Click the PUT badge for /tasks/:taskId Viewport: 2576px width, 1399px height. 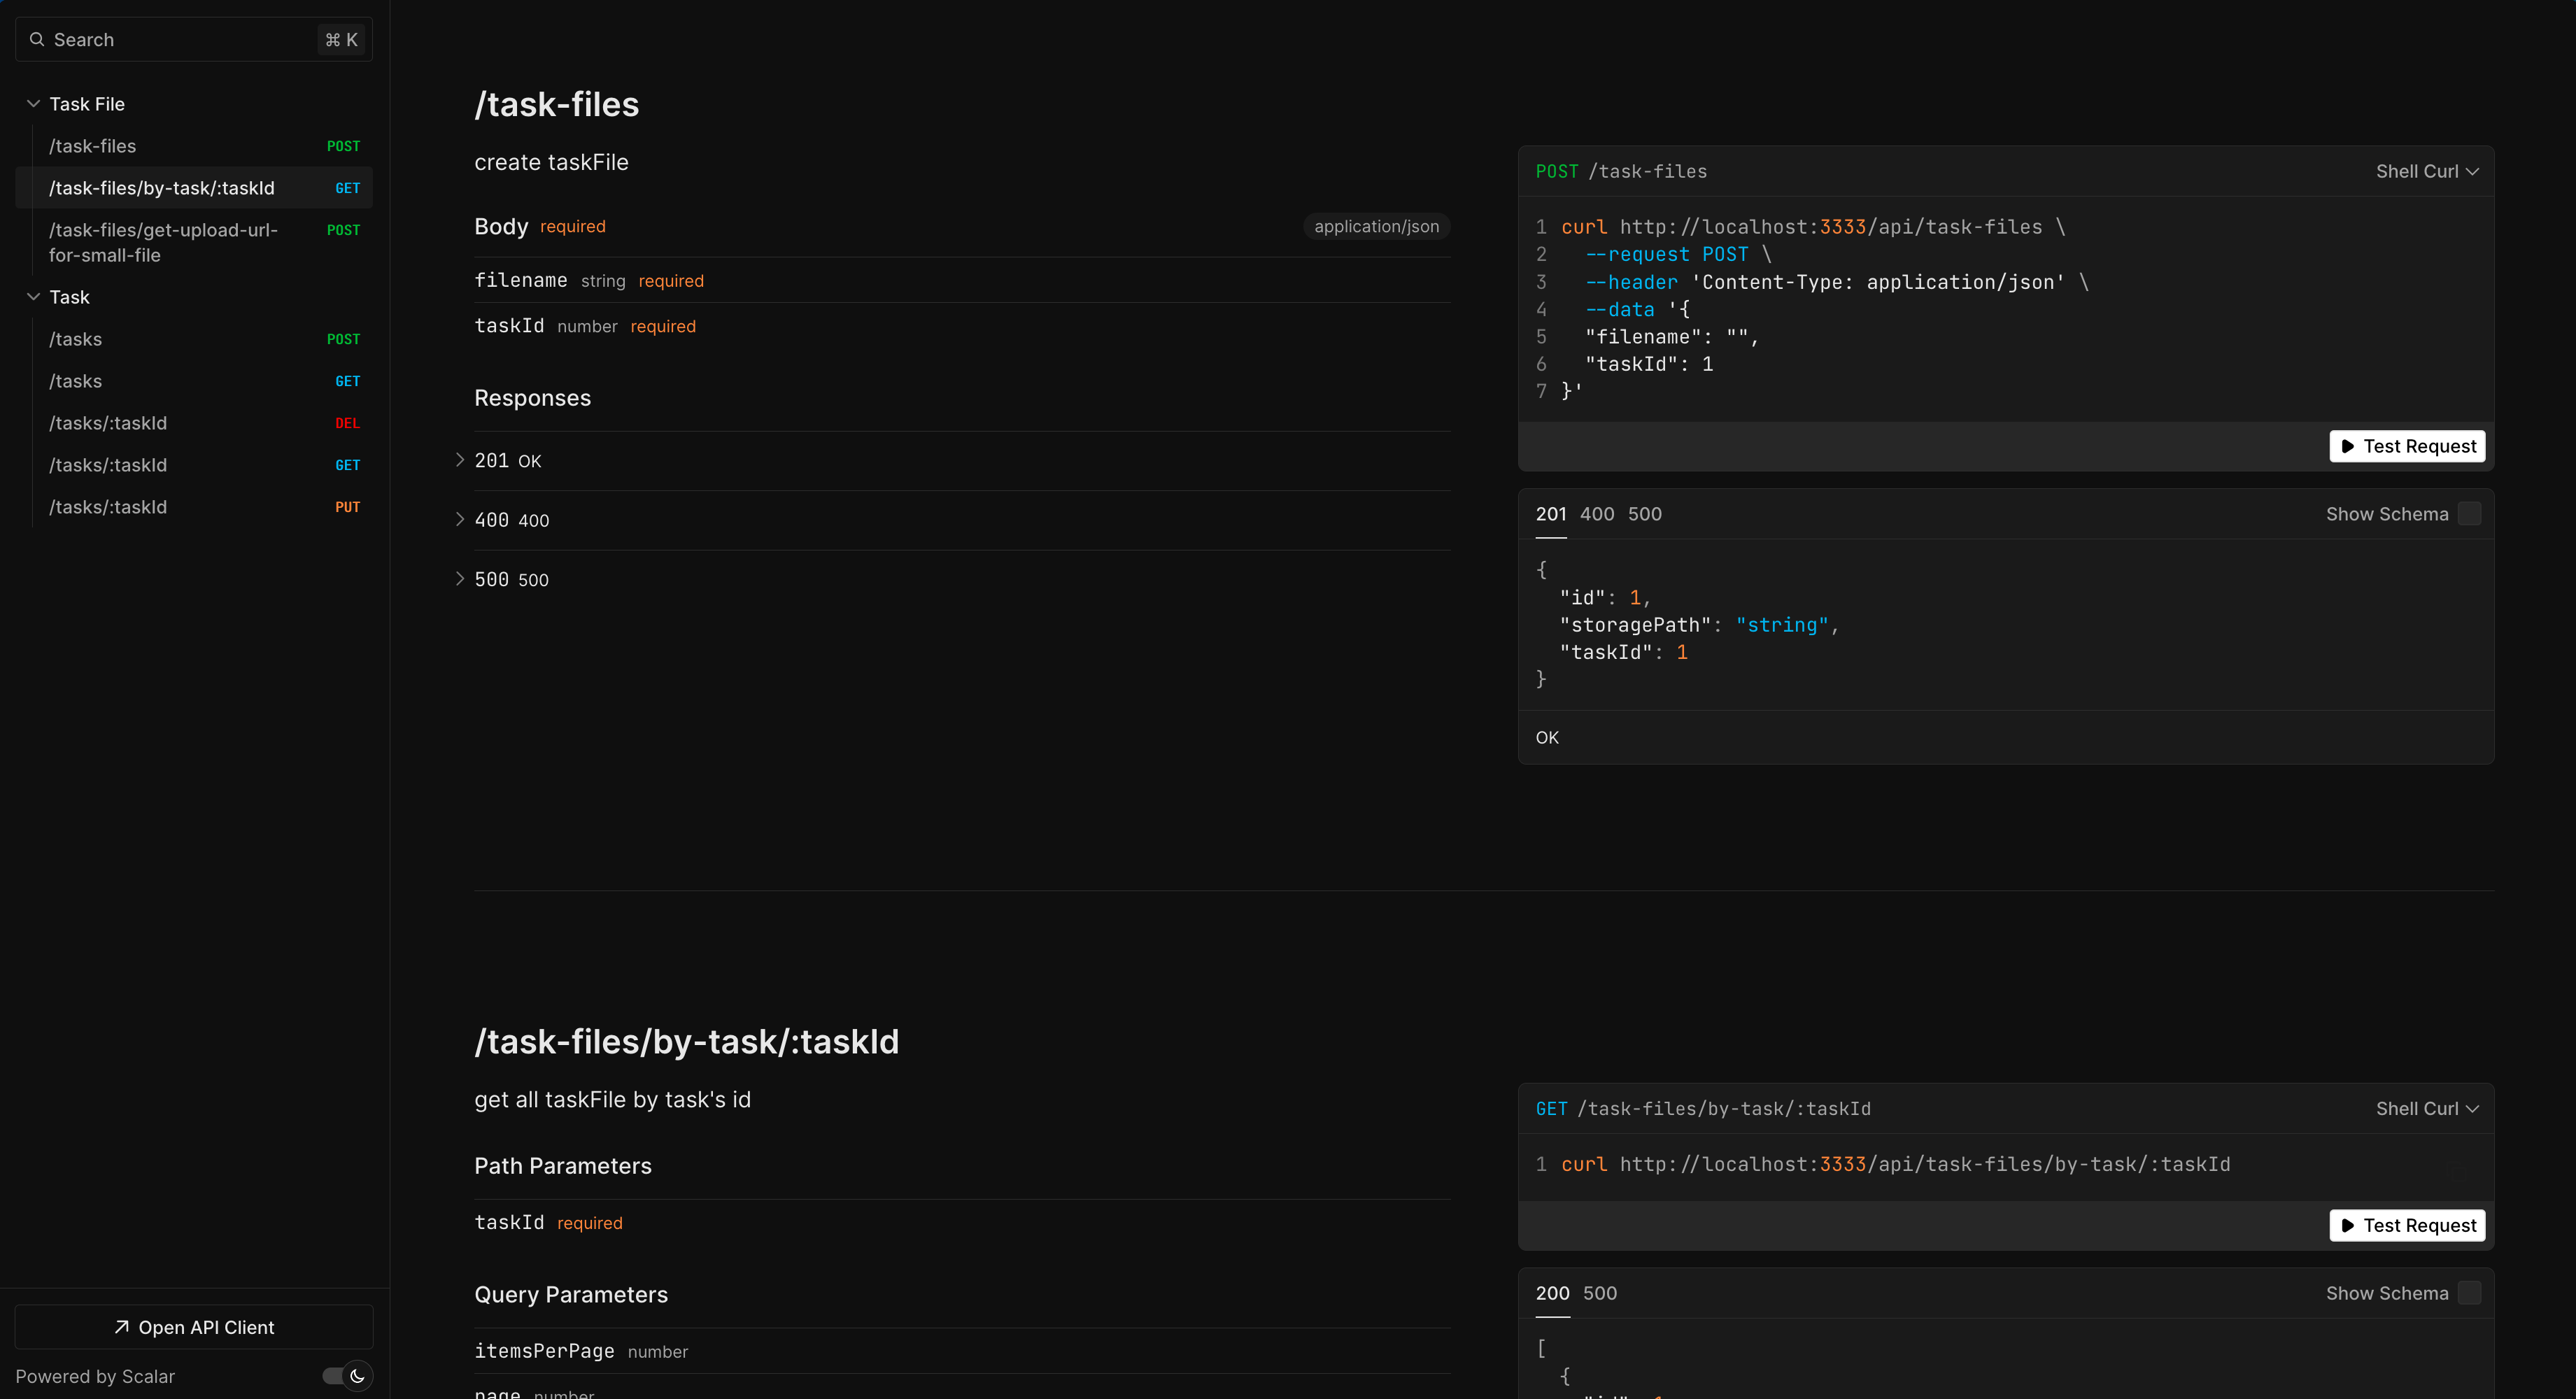(347, 507)
